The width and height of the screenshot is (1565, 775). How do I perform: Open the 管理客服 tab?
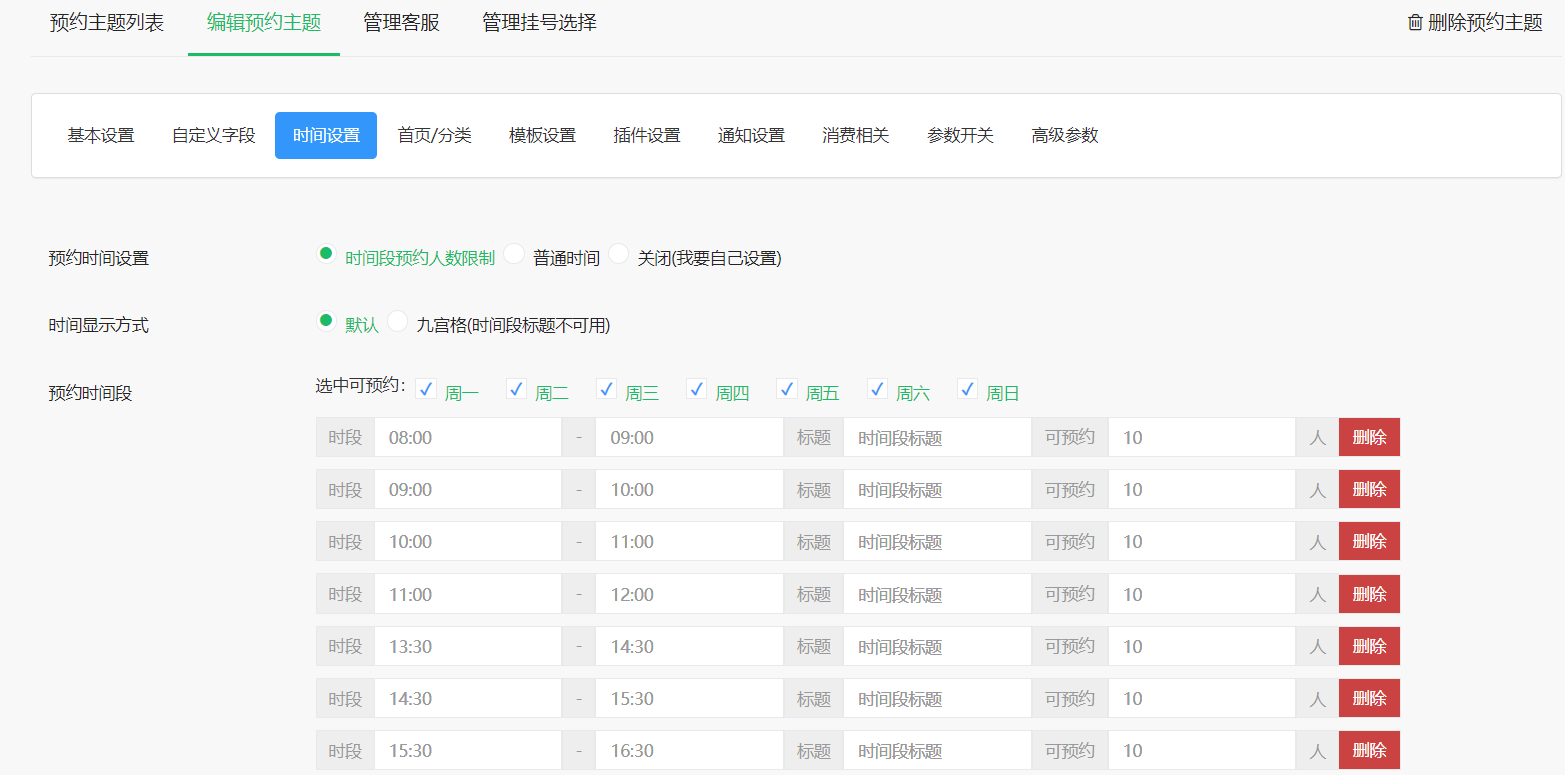[x=401, y=21]
